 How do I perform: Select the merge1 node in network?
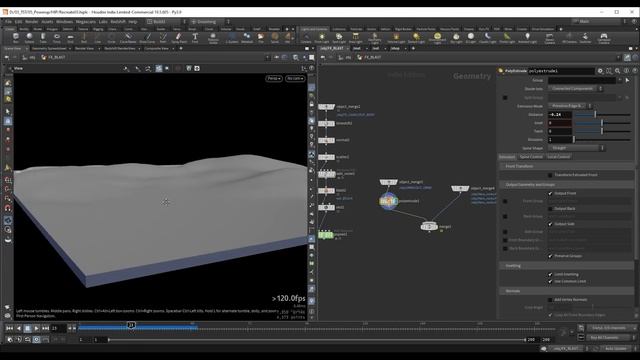pyautogui.click(x=429, y=227)
